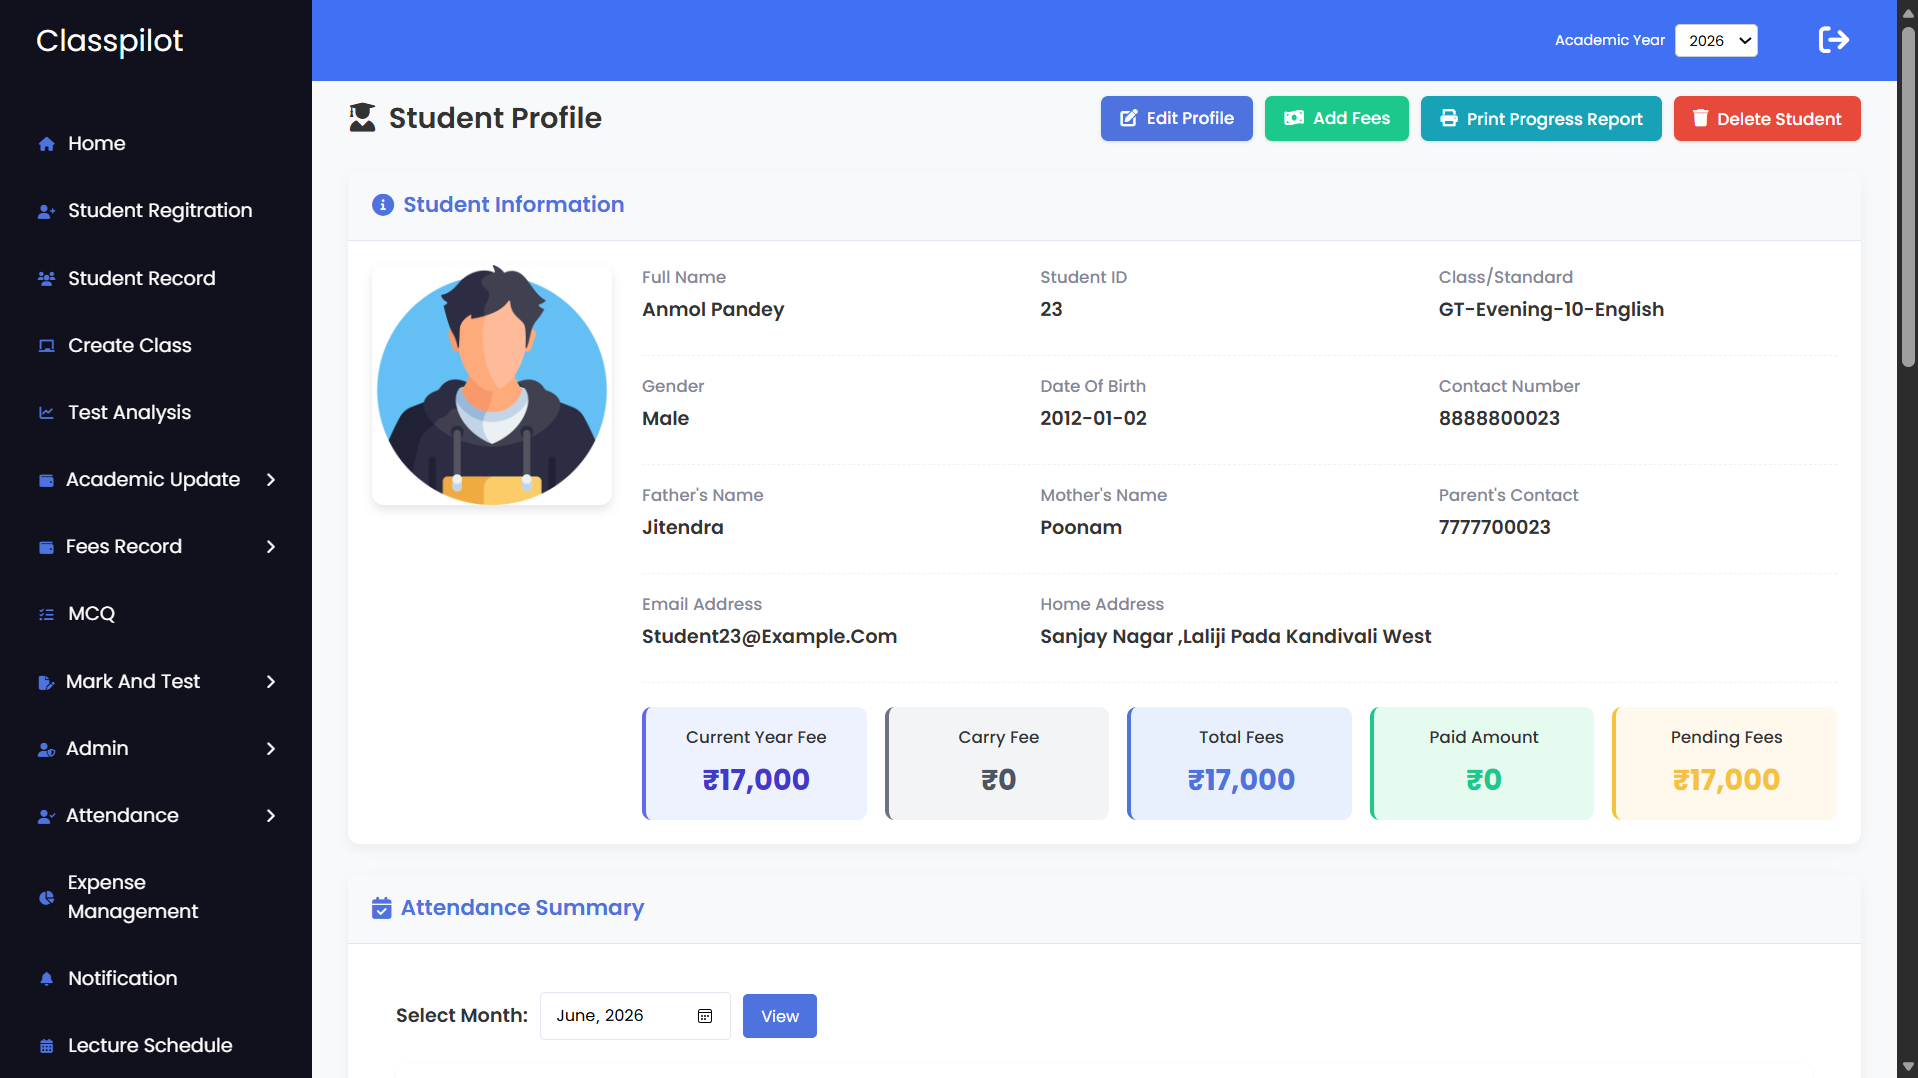Click Academic Update sidebar icon
1918x1078 pixels.
pos(46,480)
